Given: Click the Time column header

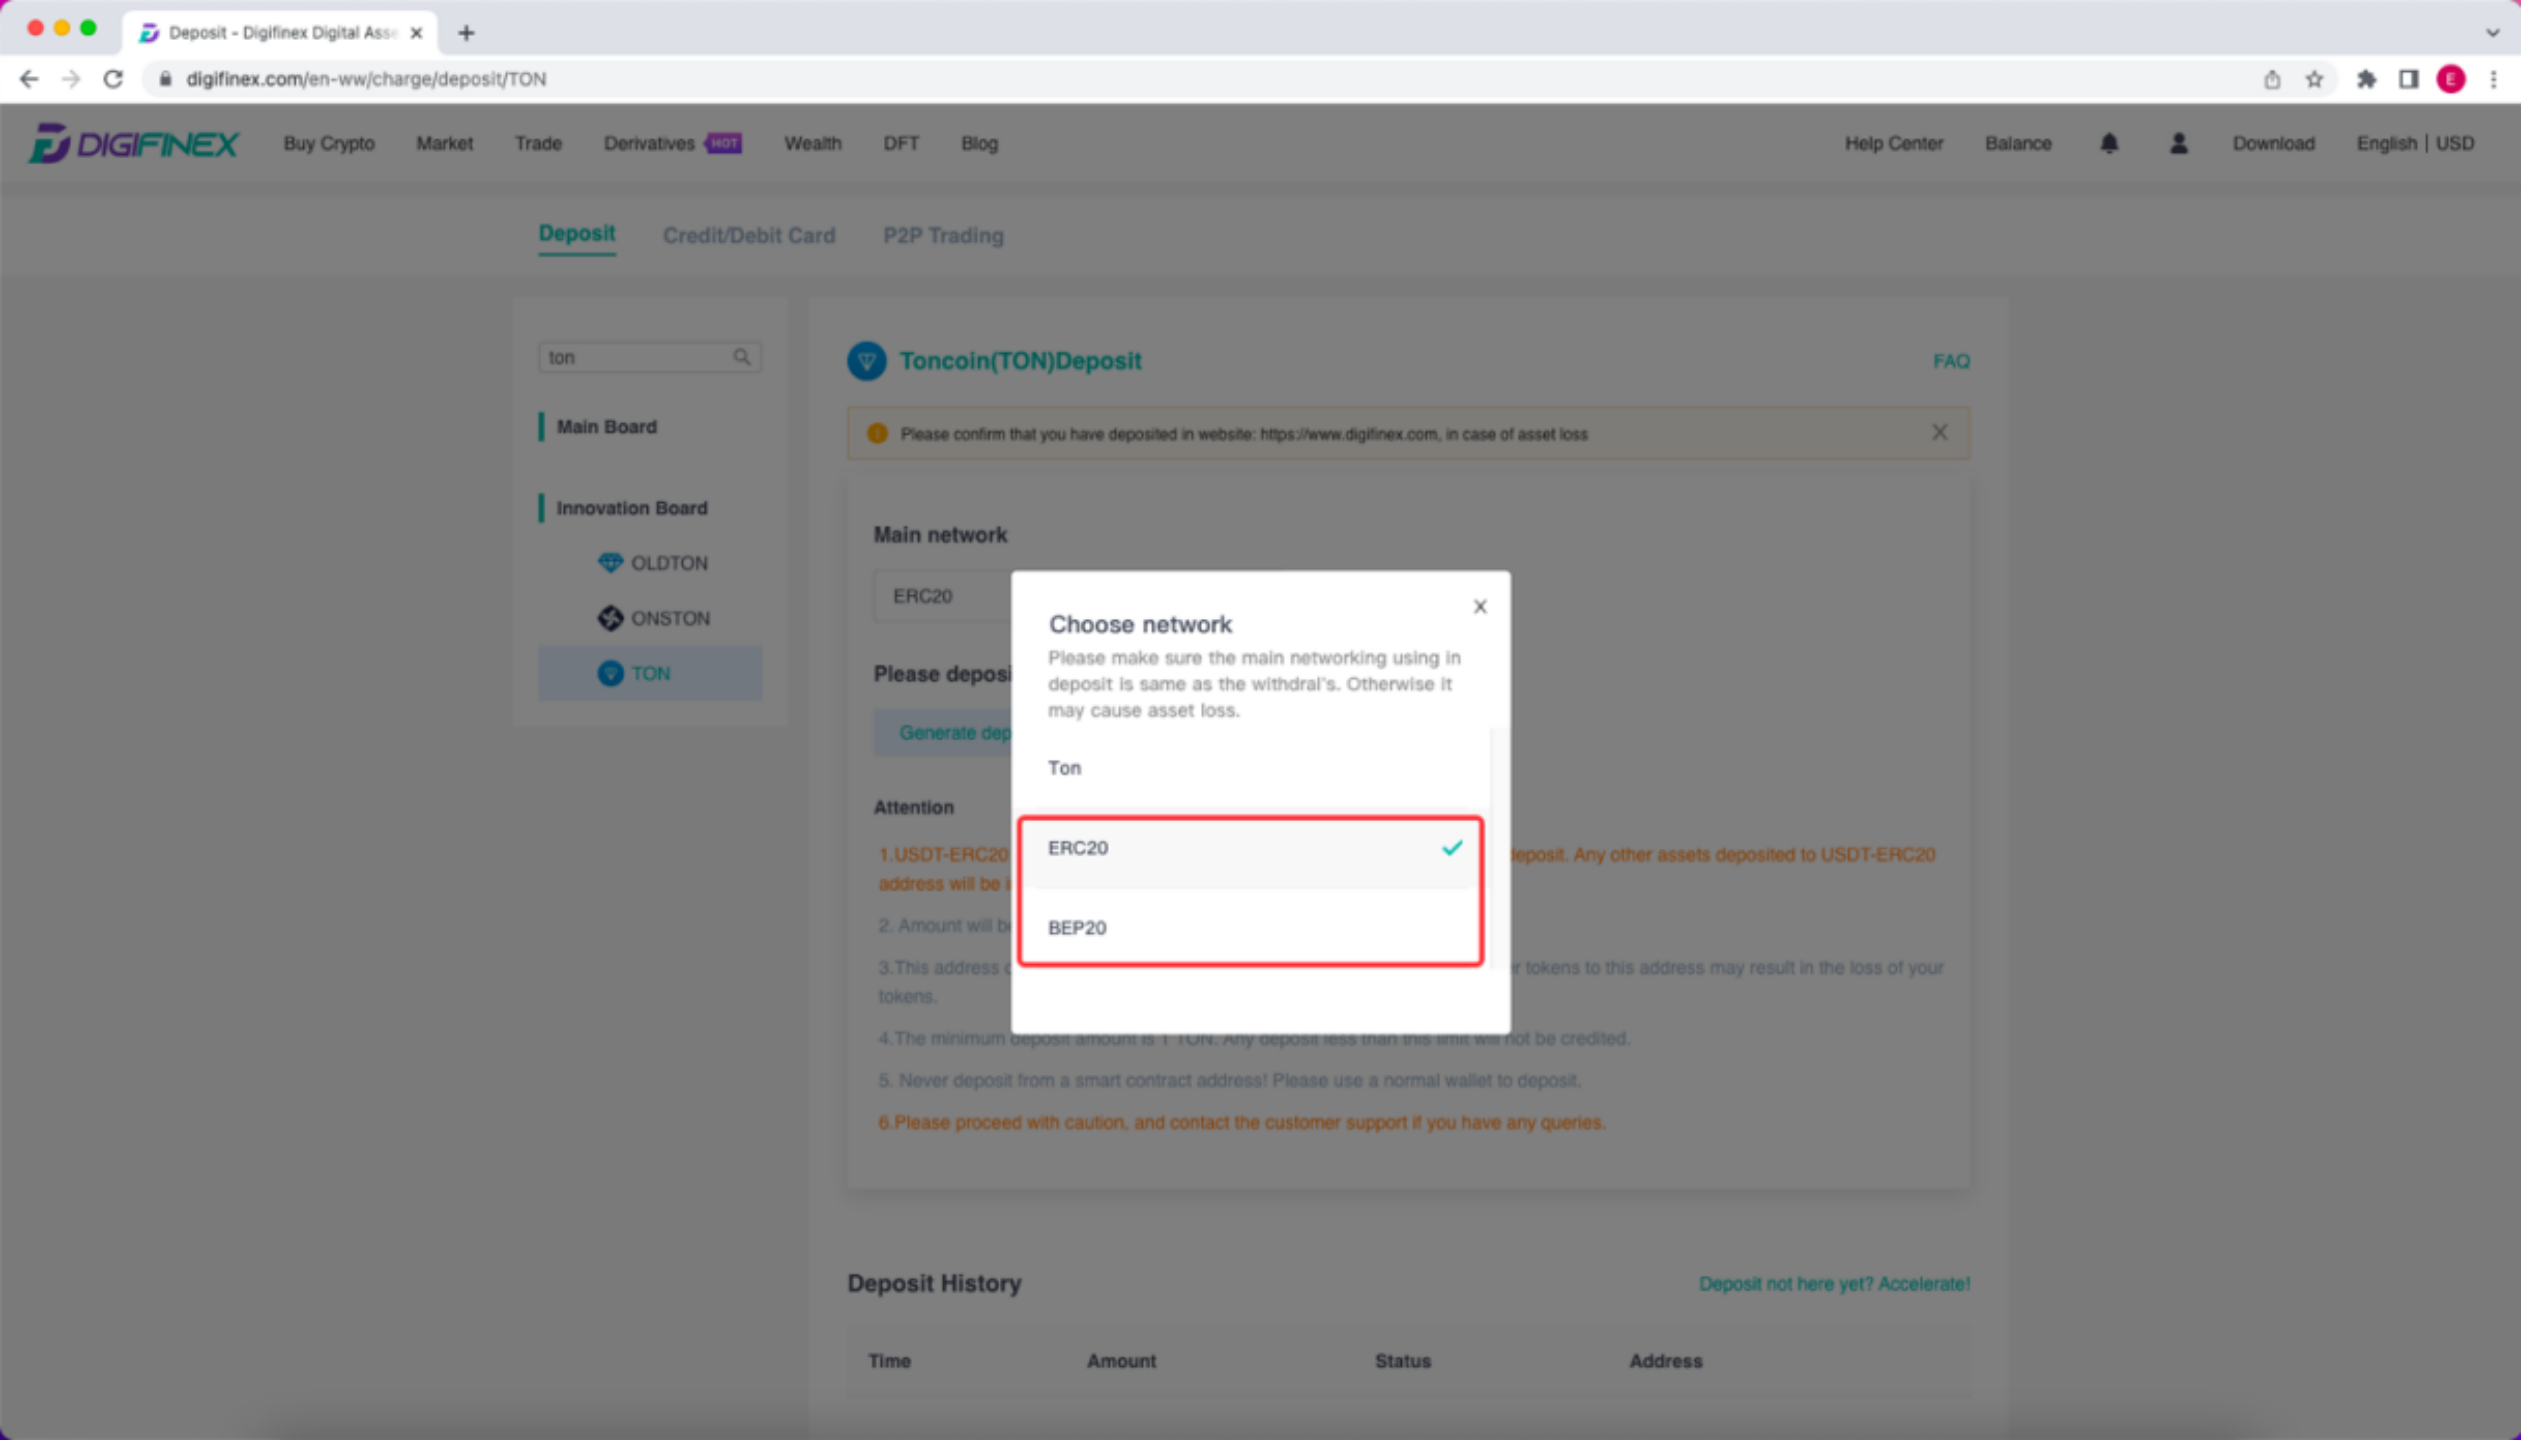Looking at the screenshot, I should click(x=889, y=1361).
